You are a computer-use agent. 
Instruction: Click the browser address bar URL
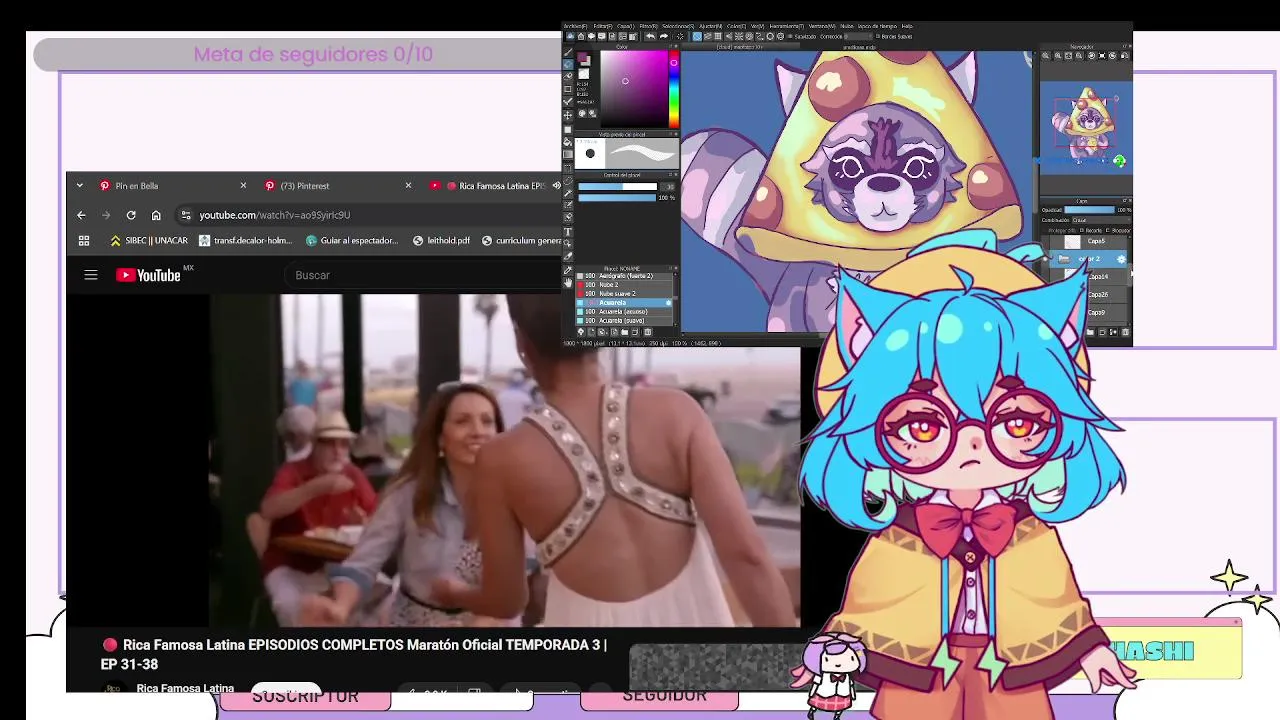[274, 215]
